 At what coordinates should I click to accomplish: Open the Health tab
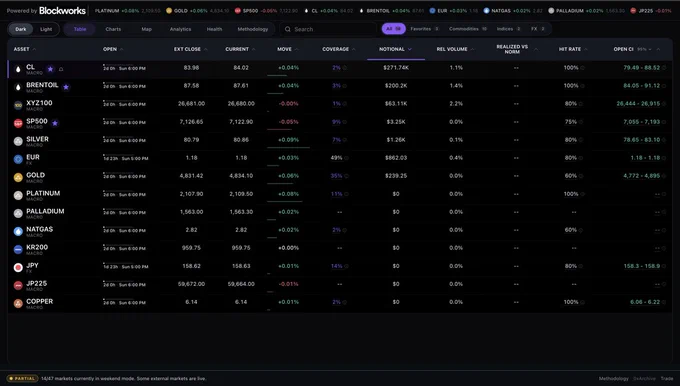click(214, 29)
